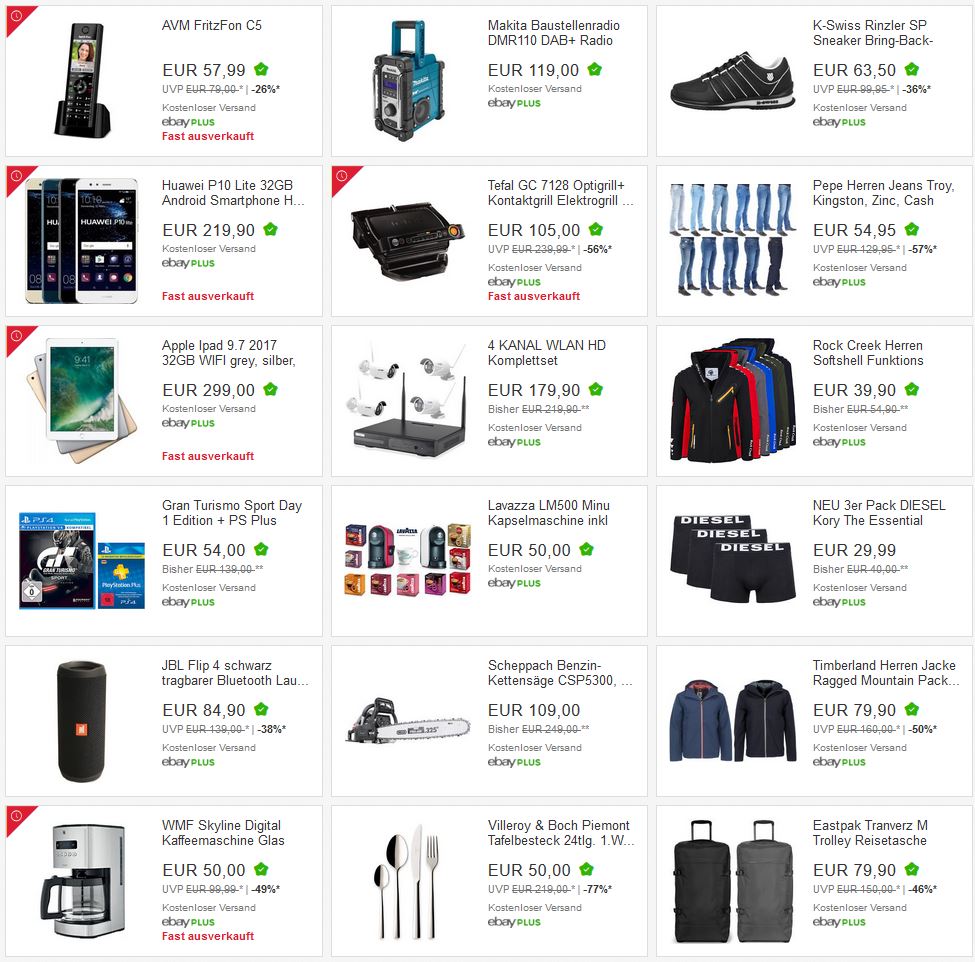This screenshot has height=962, width=975.
Task: Click the red clock badge on AVM FritzFon card
Action: [x=17, y=16]
